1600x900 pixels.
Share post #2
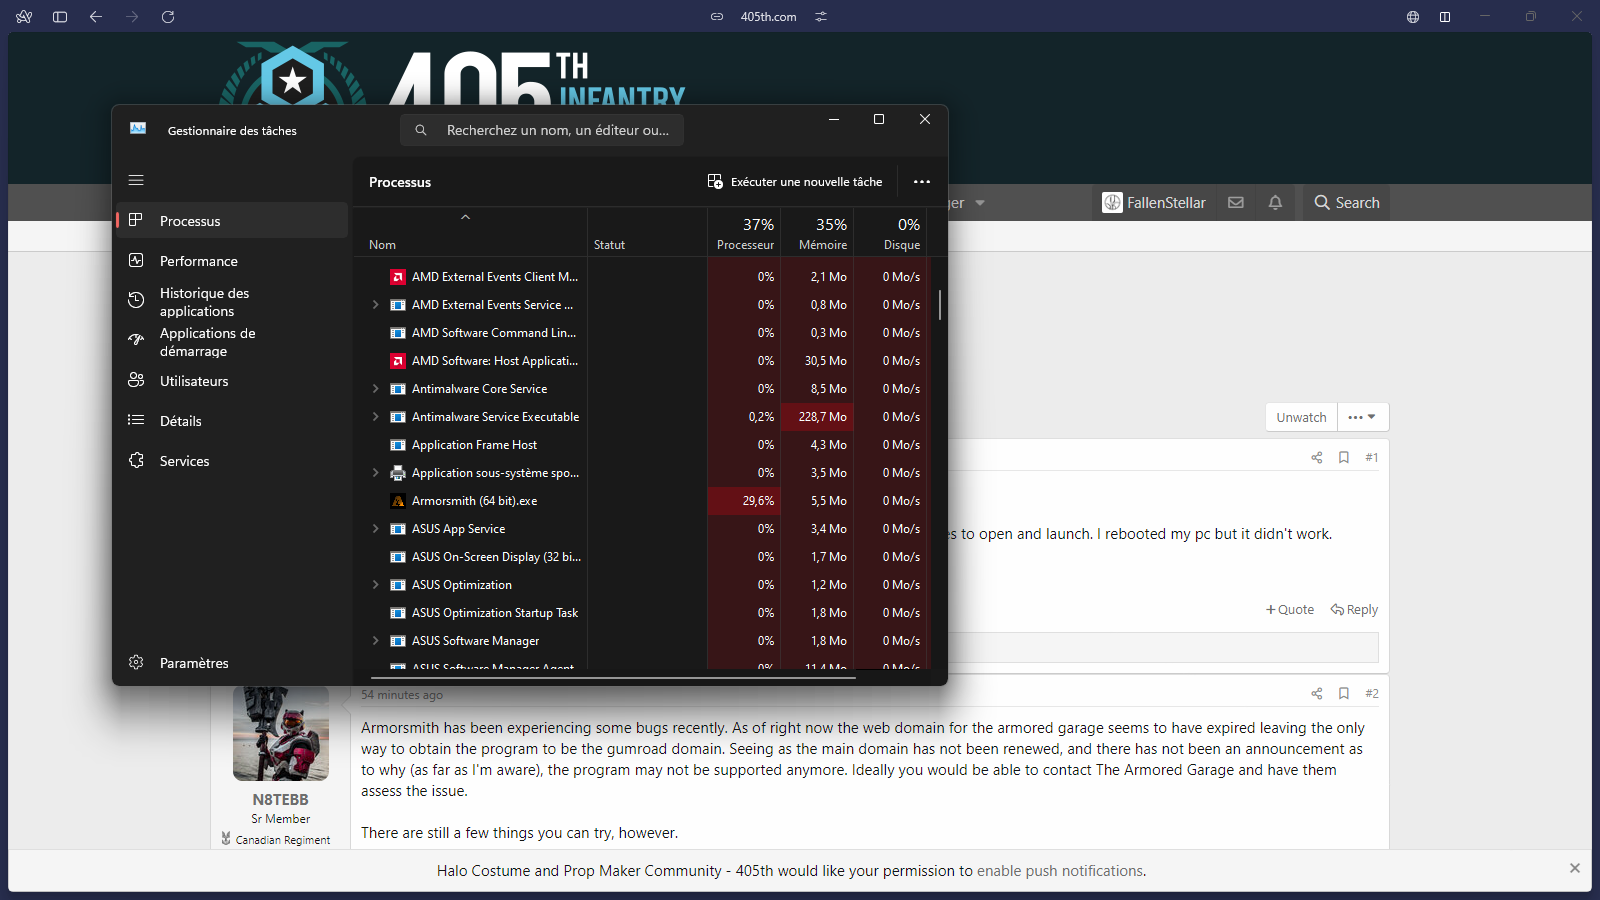(x=1317, y=693)
